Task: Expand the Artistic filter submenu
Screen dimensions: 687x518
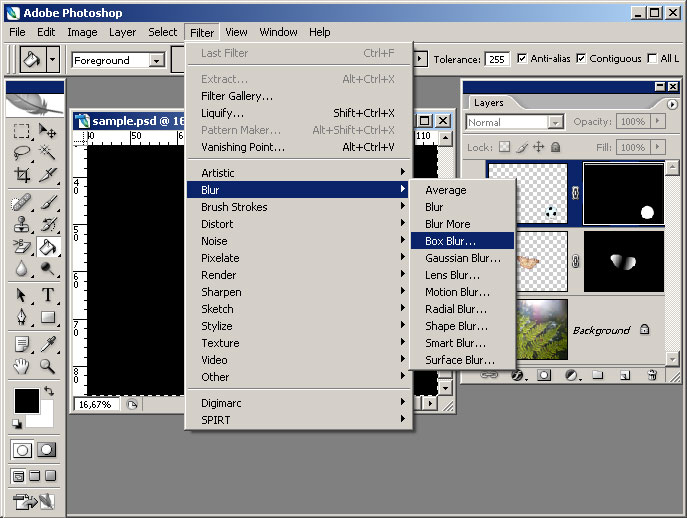Action: (300, 173)
